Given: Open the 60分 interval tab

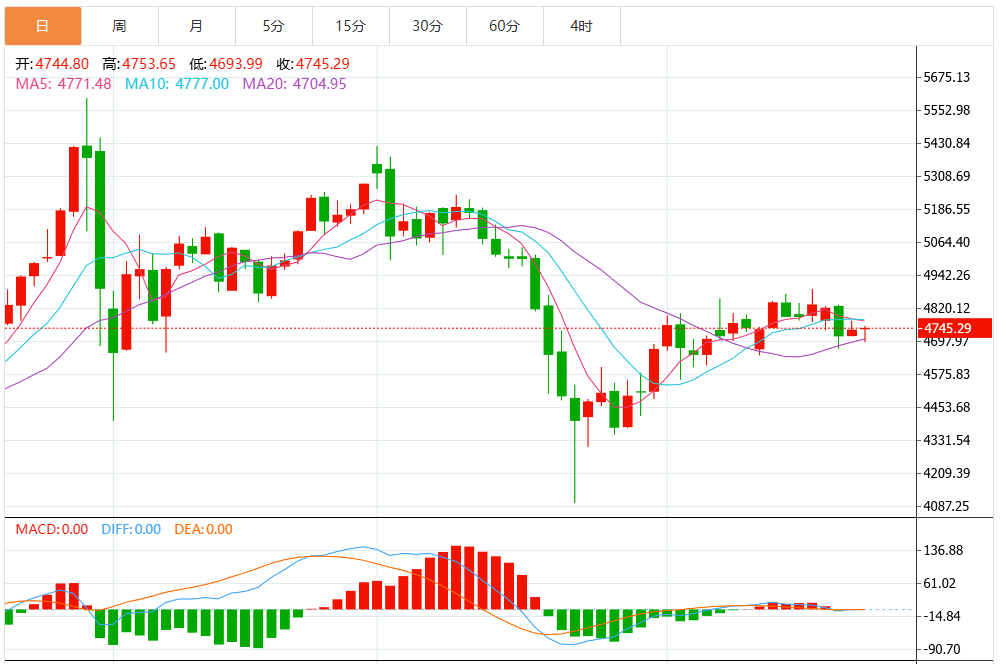Looking at the screenshot, I should pos(505,26).
